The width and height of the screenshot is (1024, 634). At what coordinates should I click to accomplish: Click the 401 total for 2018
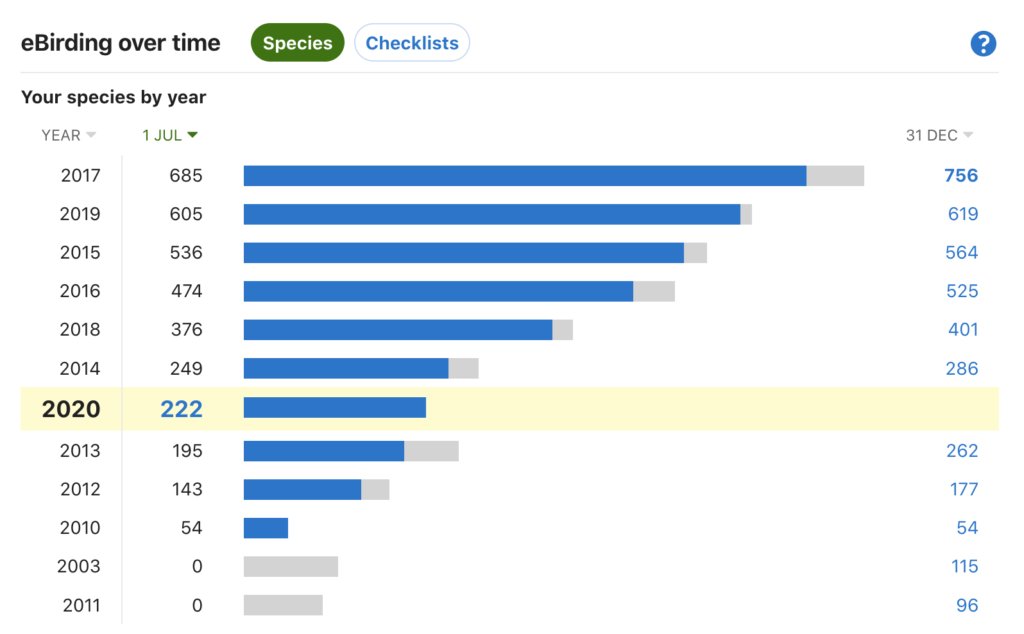pos(963,330)
